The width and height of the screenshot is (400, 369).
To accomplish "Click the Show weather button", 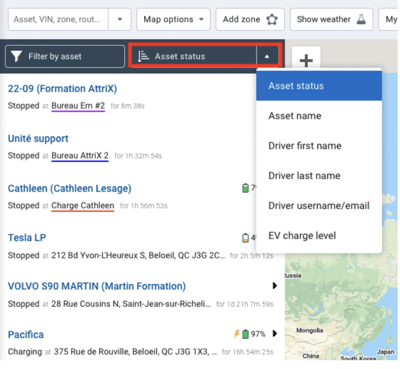I will [331, 19].
